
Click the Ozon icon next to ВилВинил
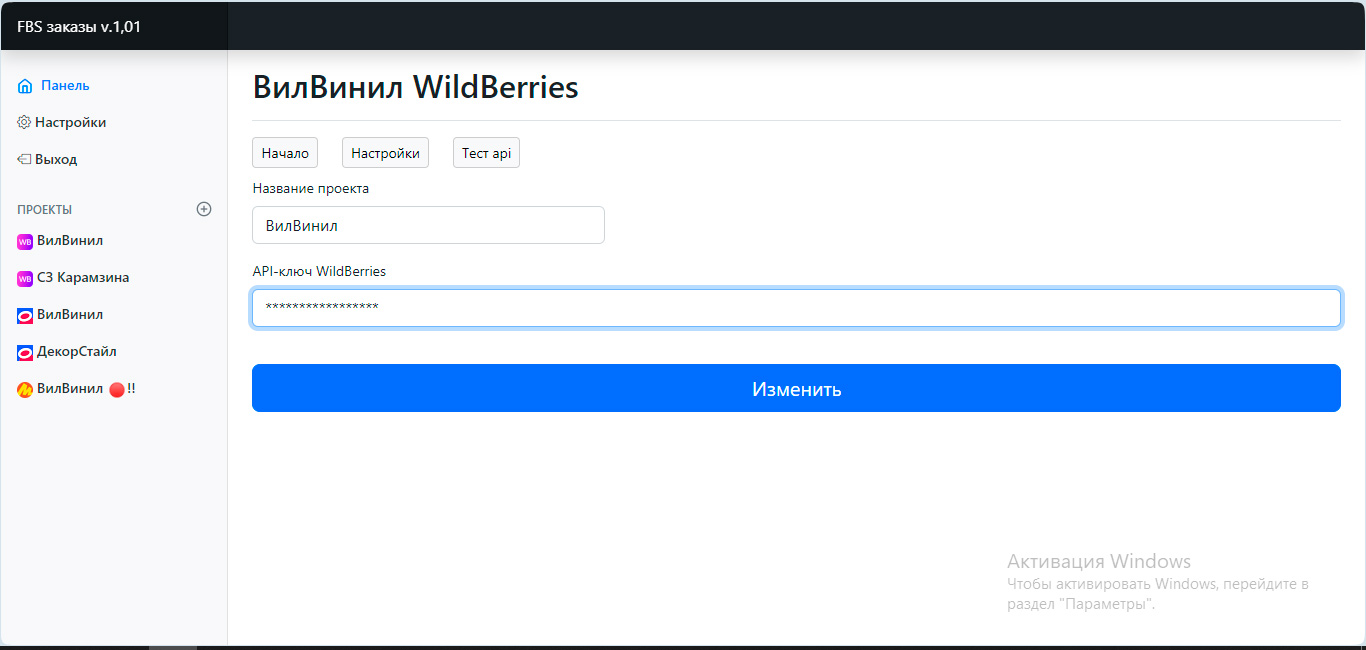[25, 315]
